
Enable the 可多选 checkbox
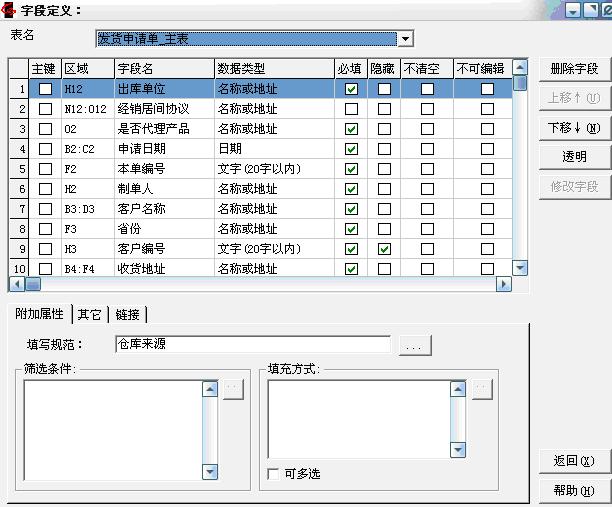tap(274, 474)
